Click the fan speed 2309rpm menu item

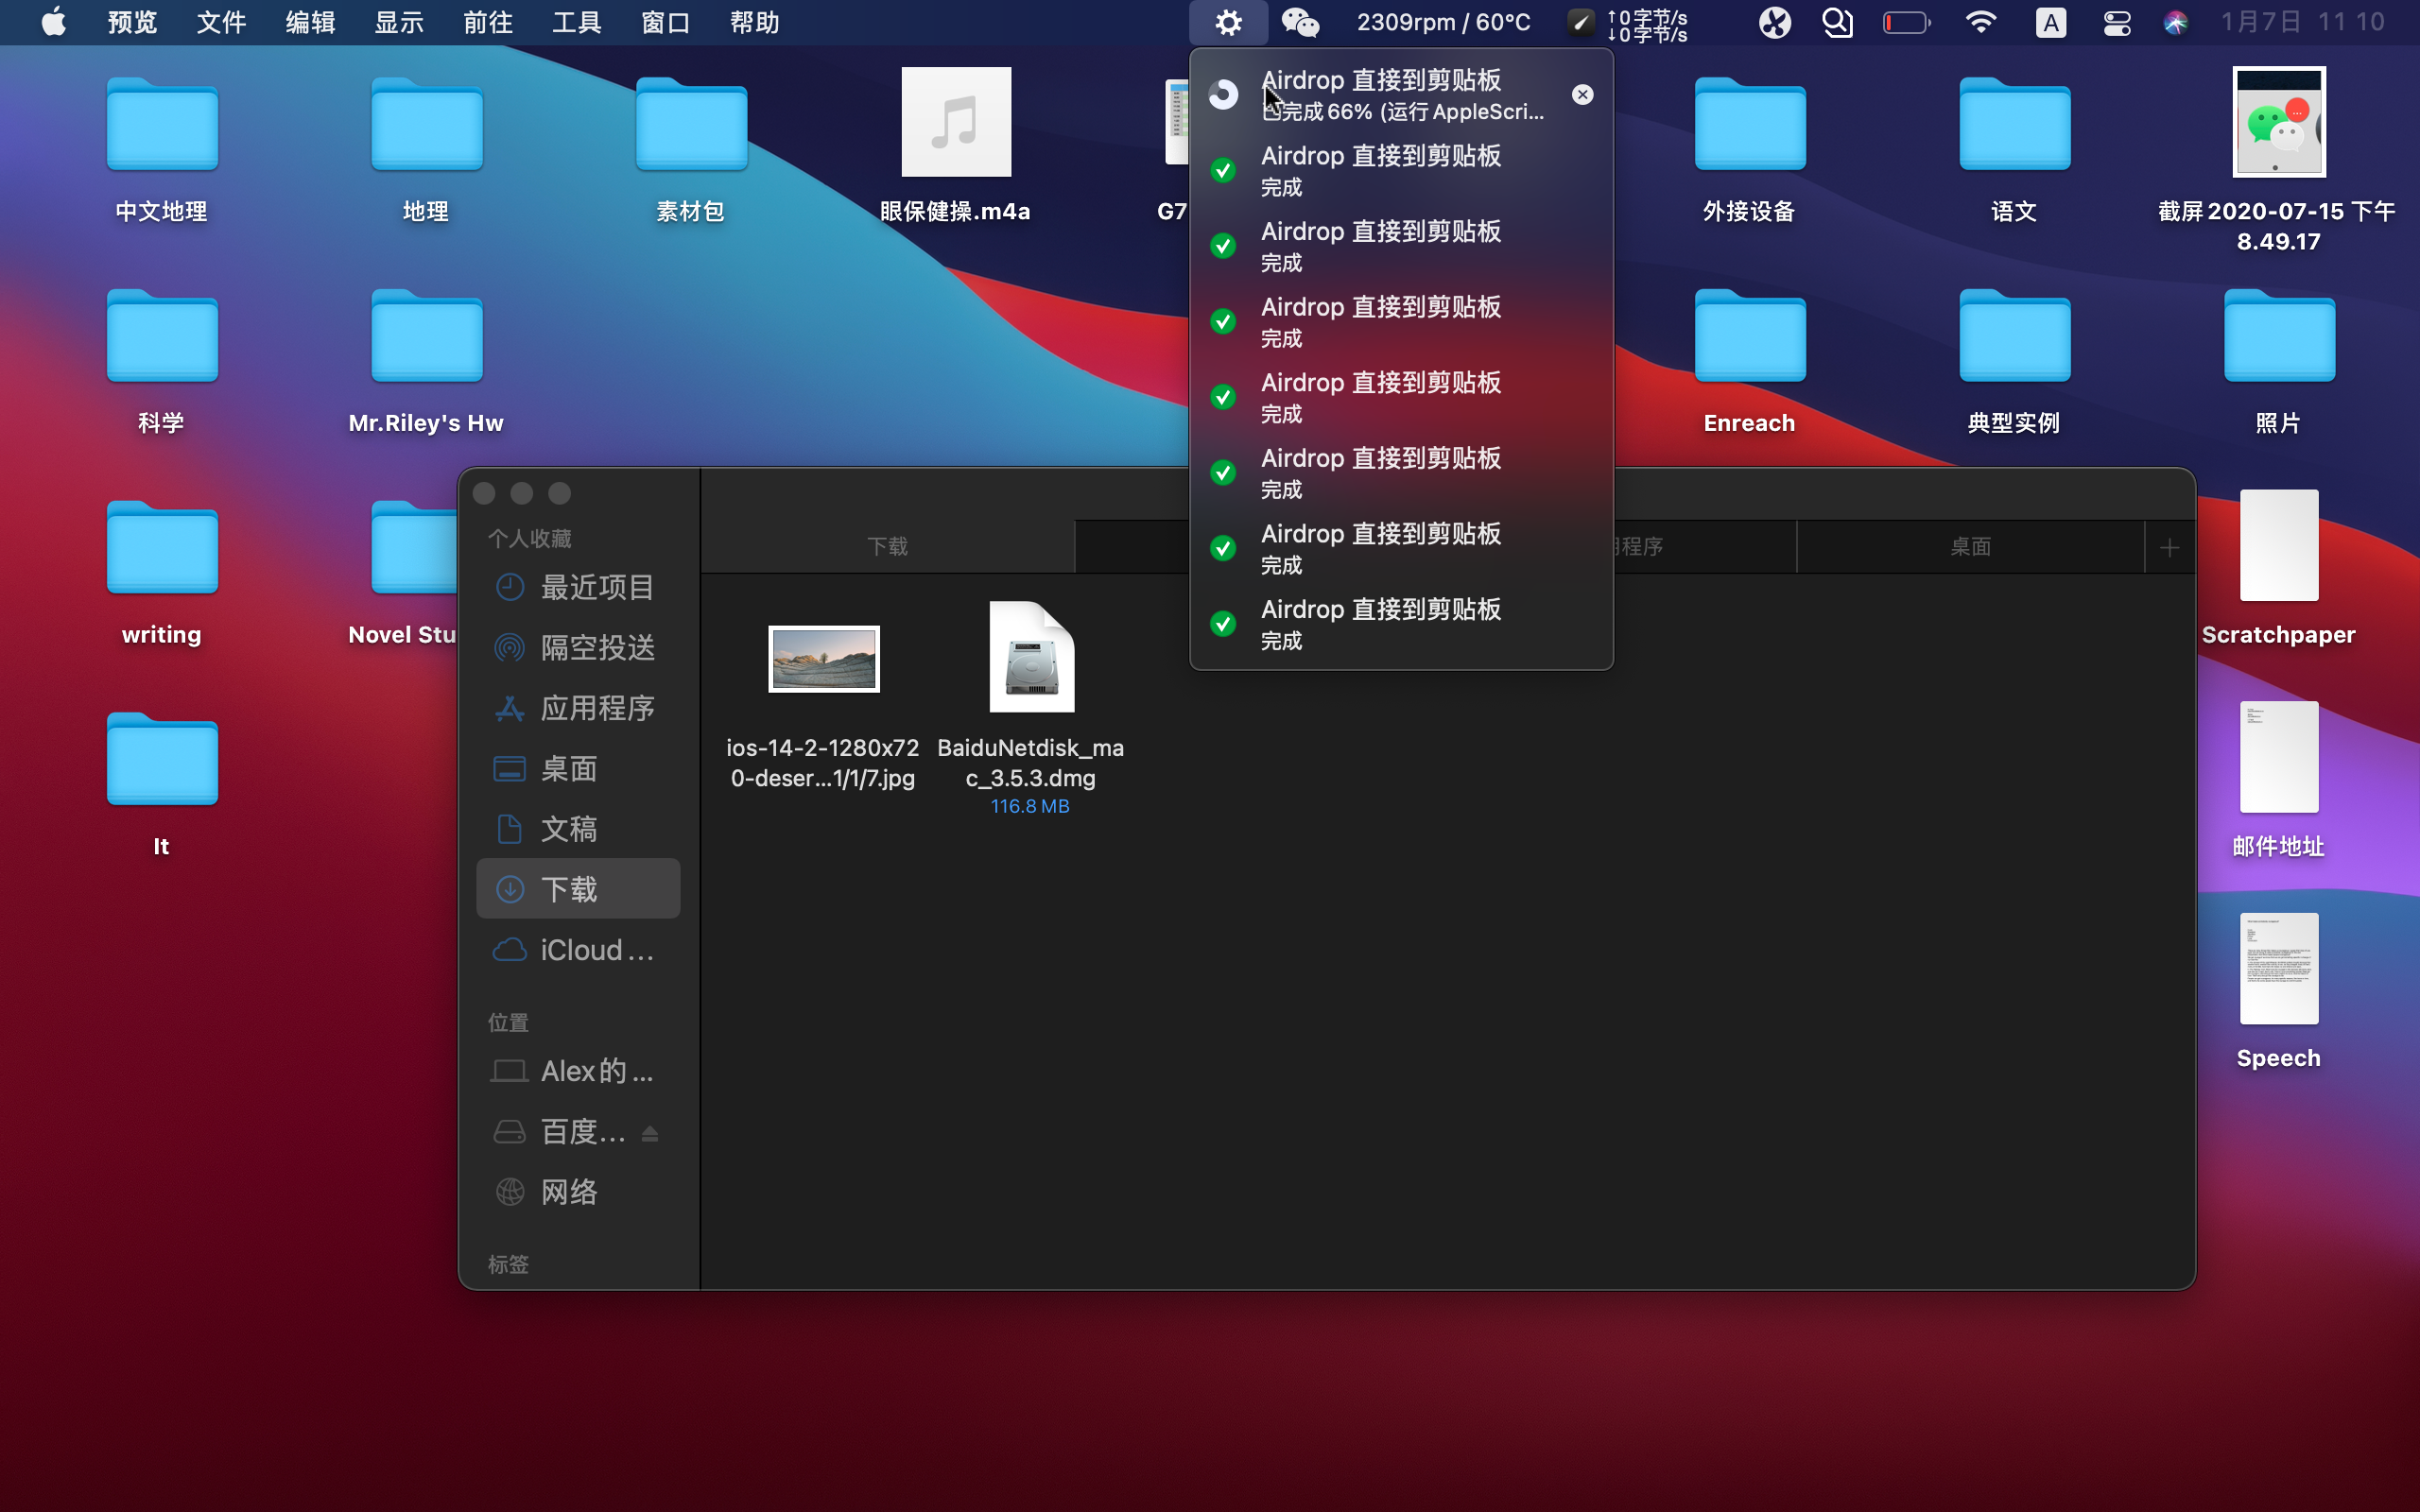point(1443,22)
